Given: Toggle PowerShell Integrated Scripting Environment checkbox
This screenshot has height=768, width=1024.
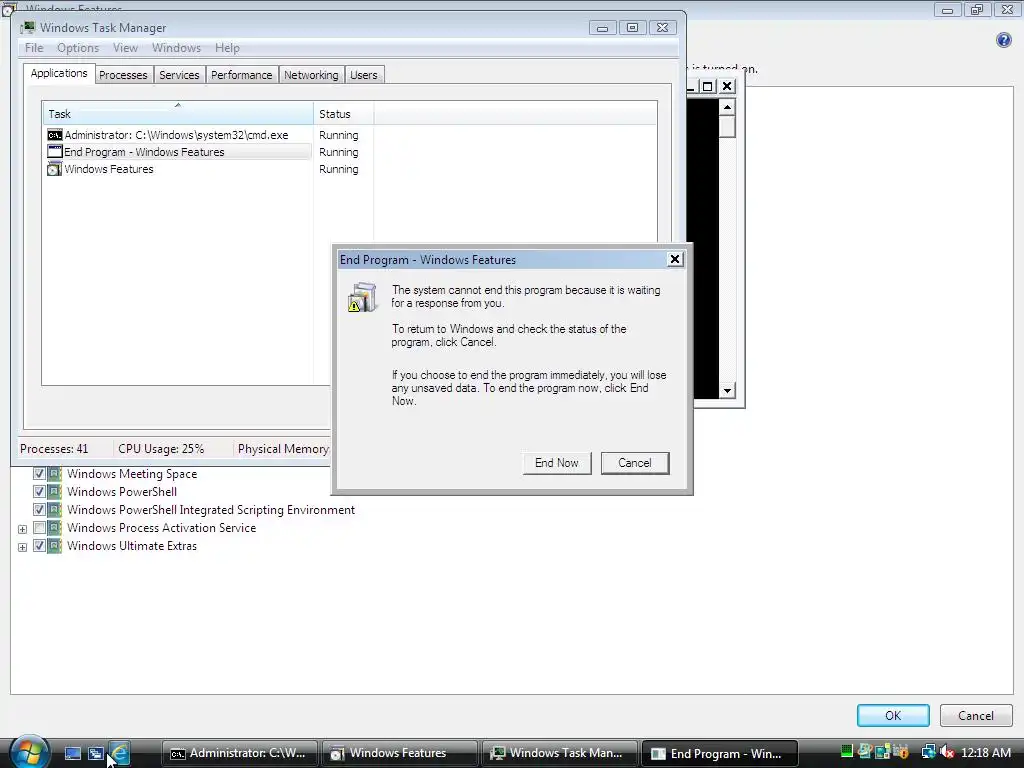Looking at the screenshot, I should pos(39,510).
